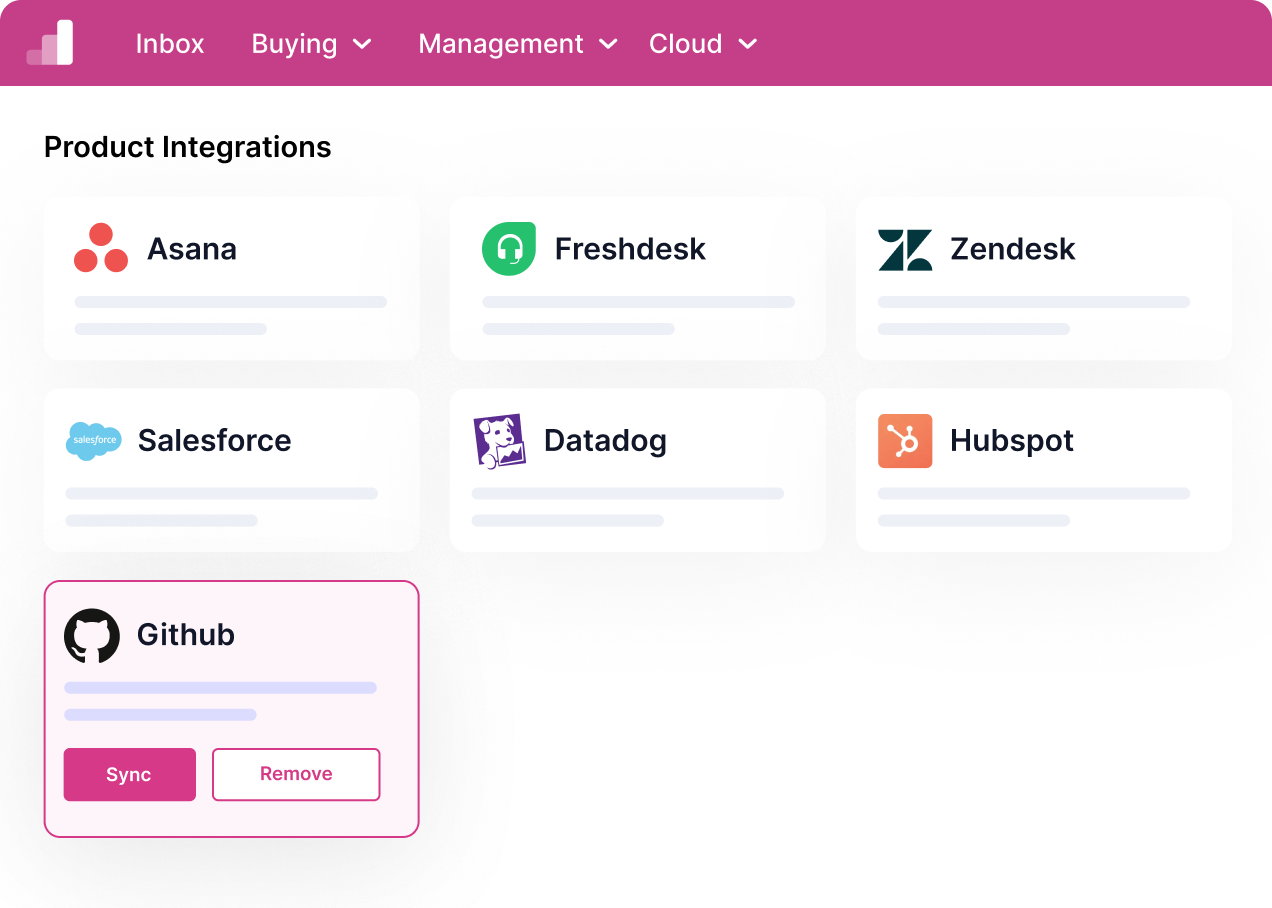
Task: Click the Hubspot orange logo
Action: point(905,441)
